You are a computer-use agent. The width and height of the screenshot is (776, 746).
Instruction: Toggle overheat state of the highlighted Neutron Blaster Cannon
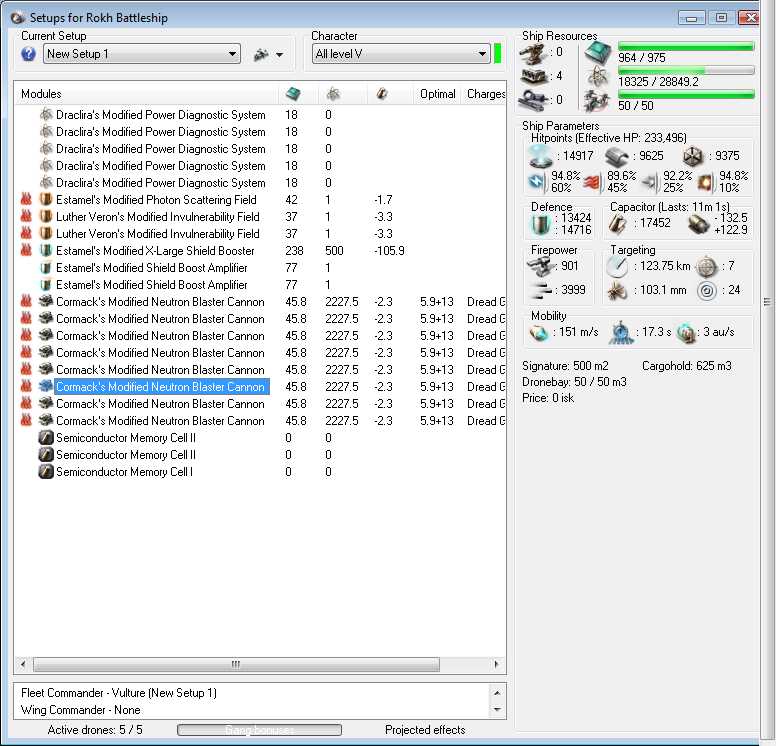click(26, 387)
